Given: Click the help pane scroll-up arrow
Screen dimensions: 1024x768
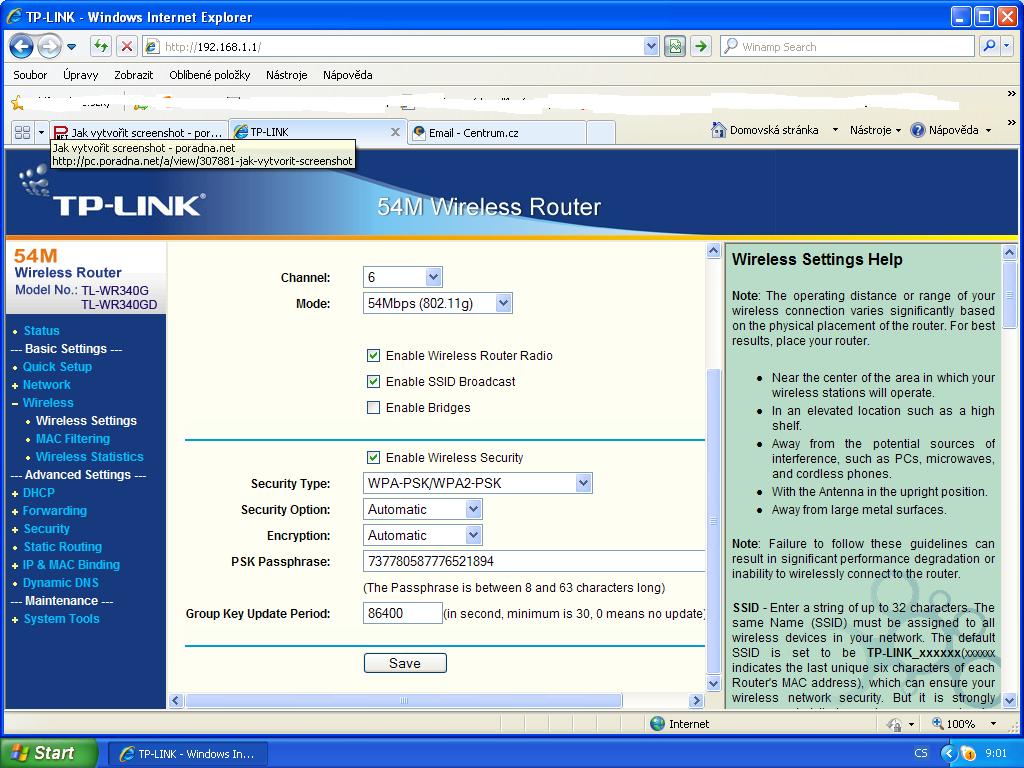Looking at the screenshot, I should [1010, 252].
